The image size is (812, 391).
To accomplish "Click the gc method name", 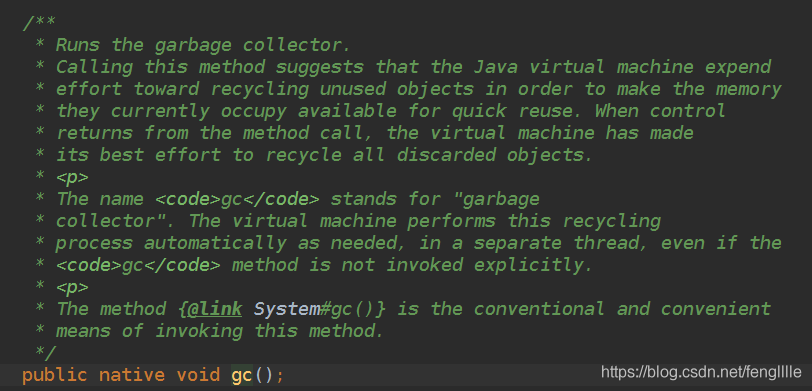I will coord(242,375).
